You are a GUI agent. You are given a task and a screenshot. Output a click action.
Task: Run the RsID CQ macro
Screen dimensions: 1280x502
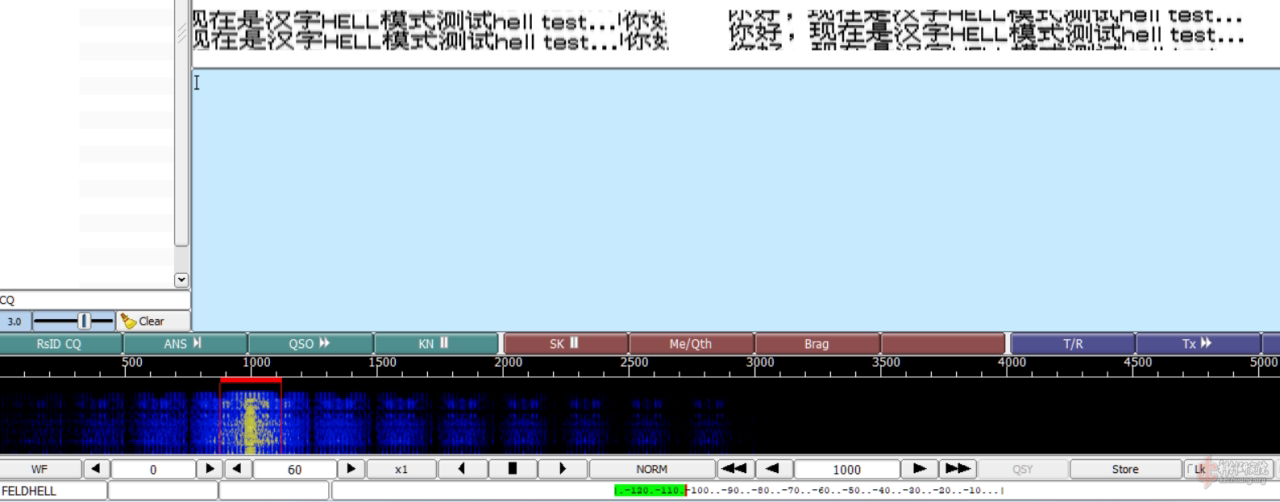[59, 344]
